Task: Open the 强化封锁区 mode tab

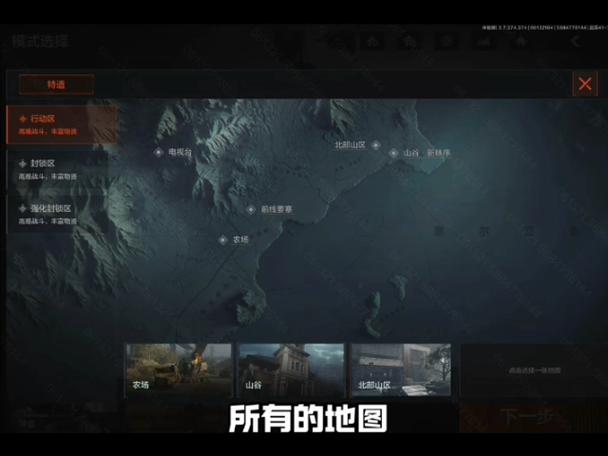Action: point(58,214)
